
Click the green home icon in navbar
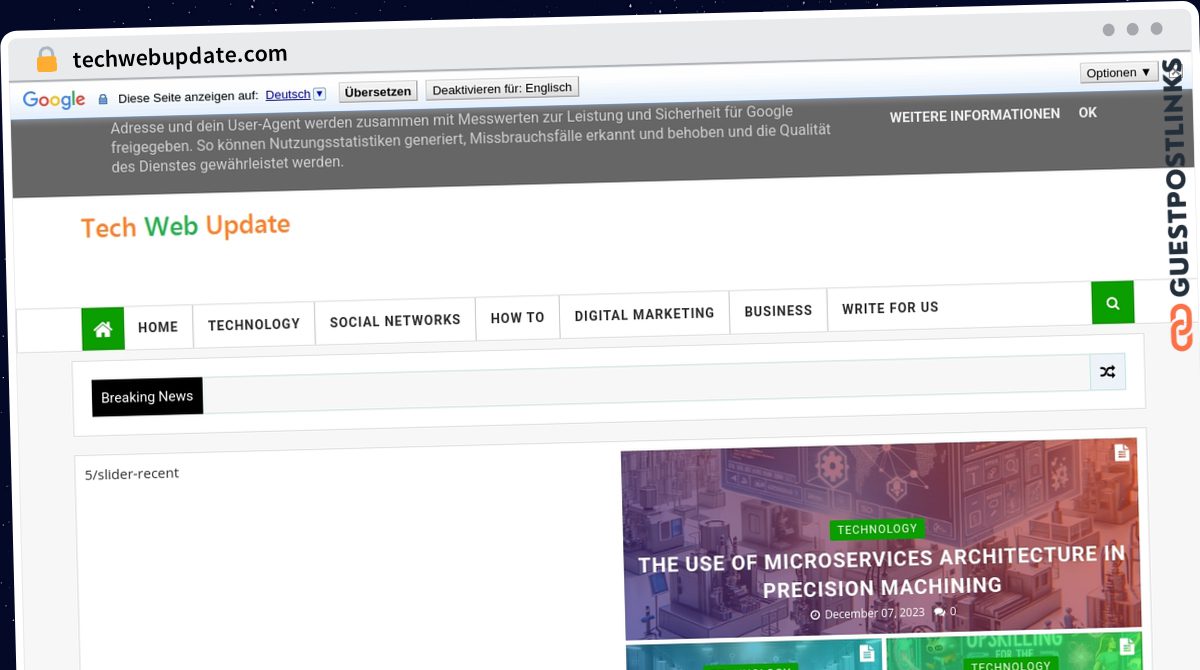tap(103, 328)
